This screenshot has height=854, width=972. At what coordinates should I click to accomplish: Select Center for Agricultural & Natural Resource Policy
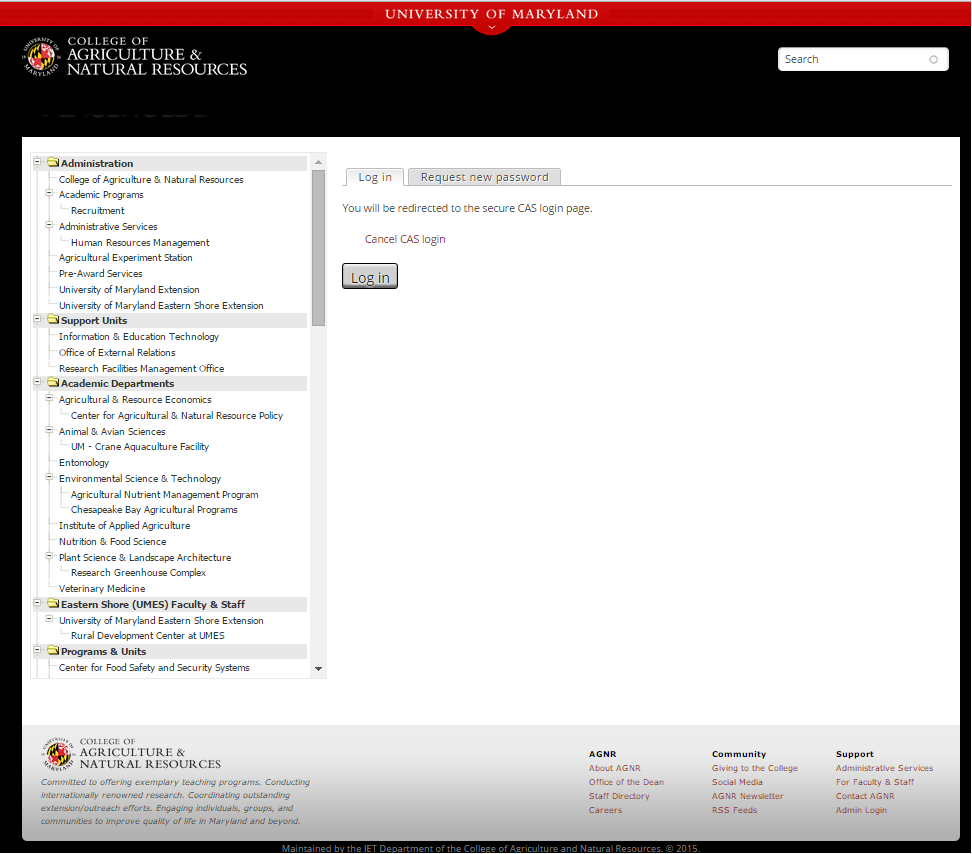(x=177, y=416)
